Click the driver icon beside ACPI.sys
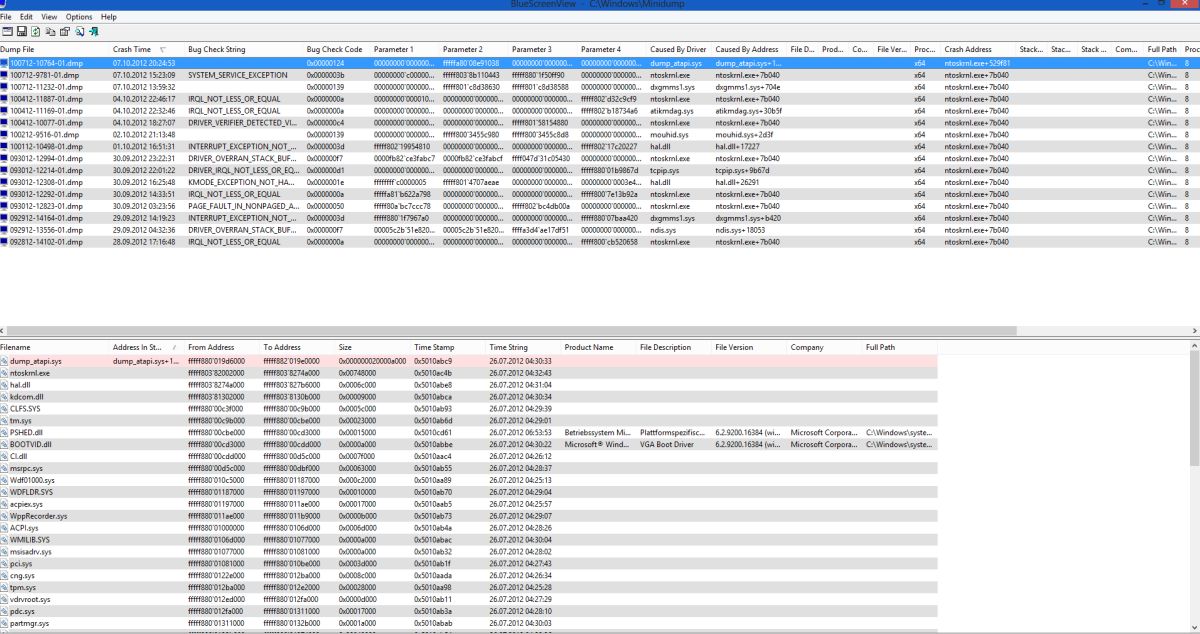The width and height of the screenshot is (1200, 634). (4, 528)
